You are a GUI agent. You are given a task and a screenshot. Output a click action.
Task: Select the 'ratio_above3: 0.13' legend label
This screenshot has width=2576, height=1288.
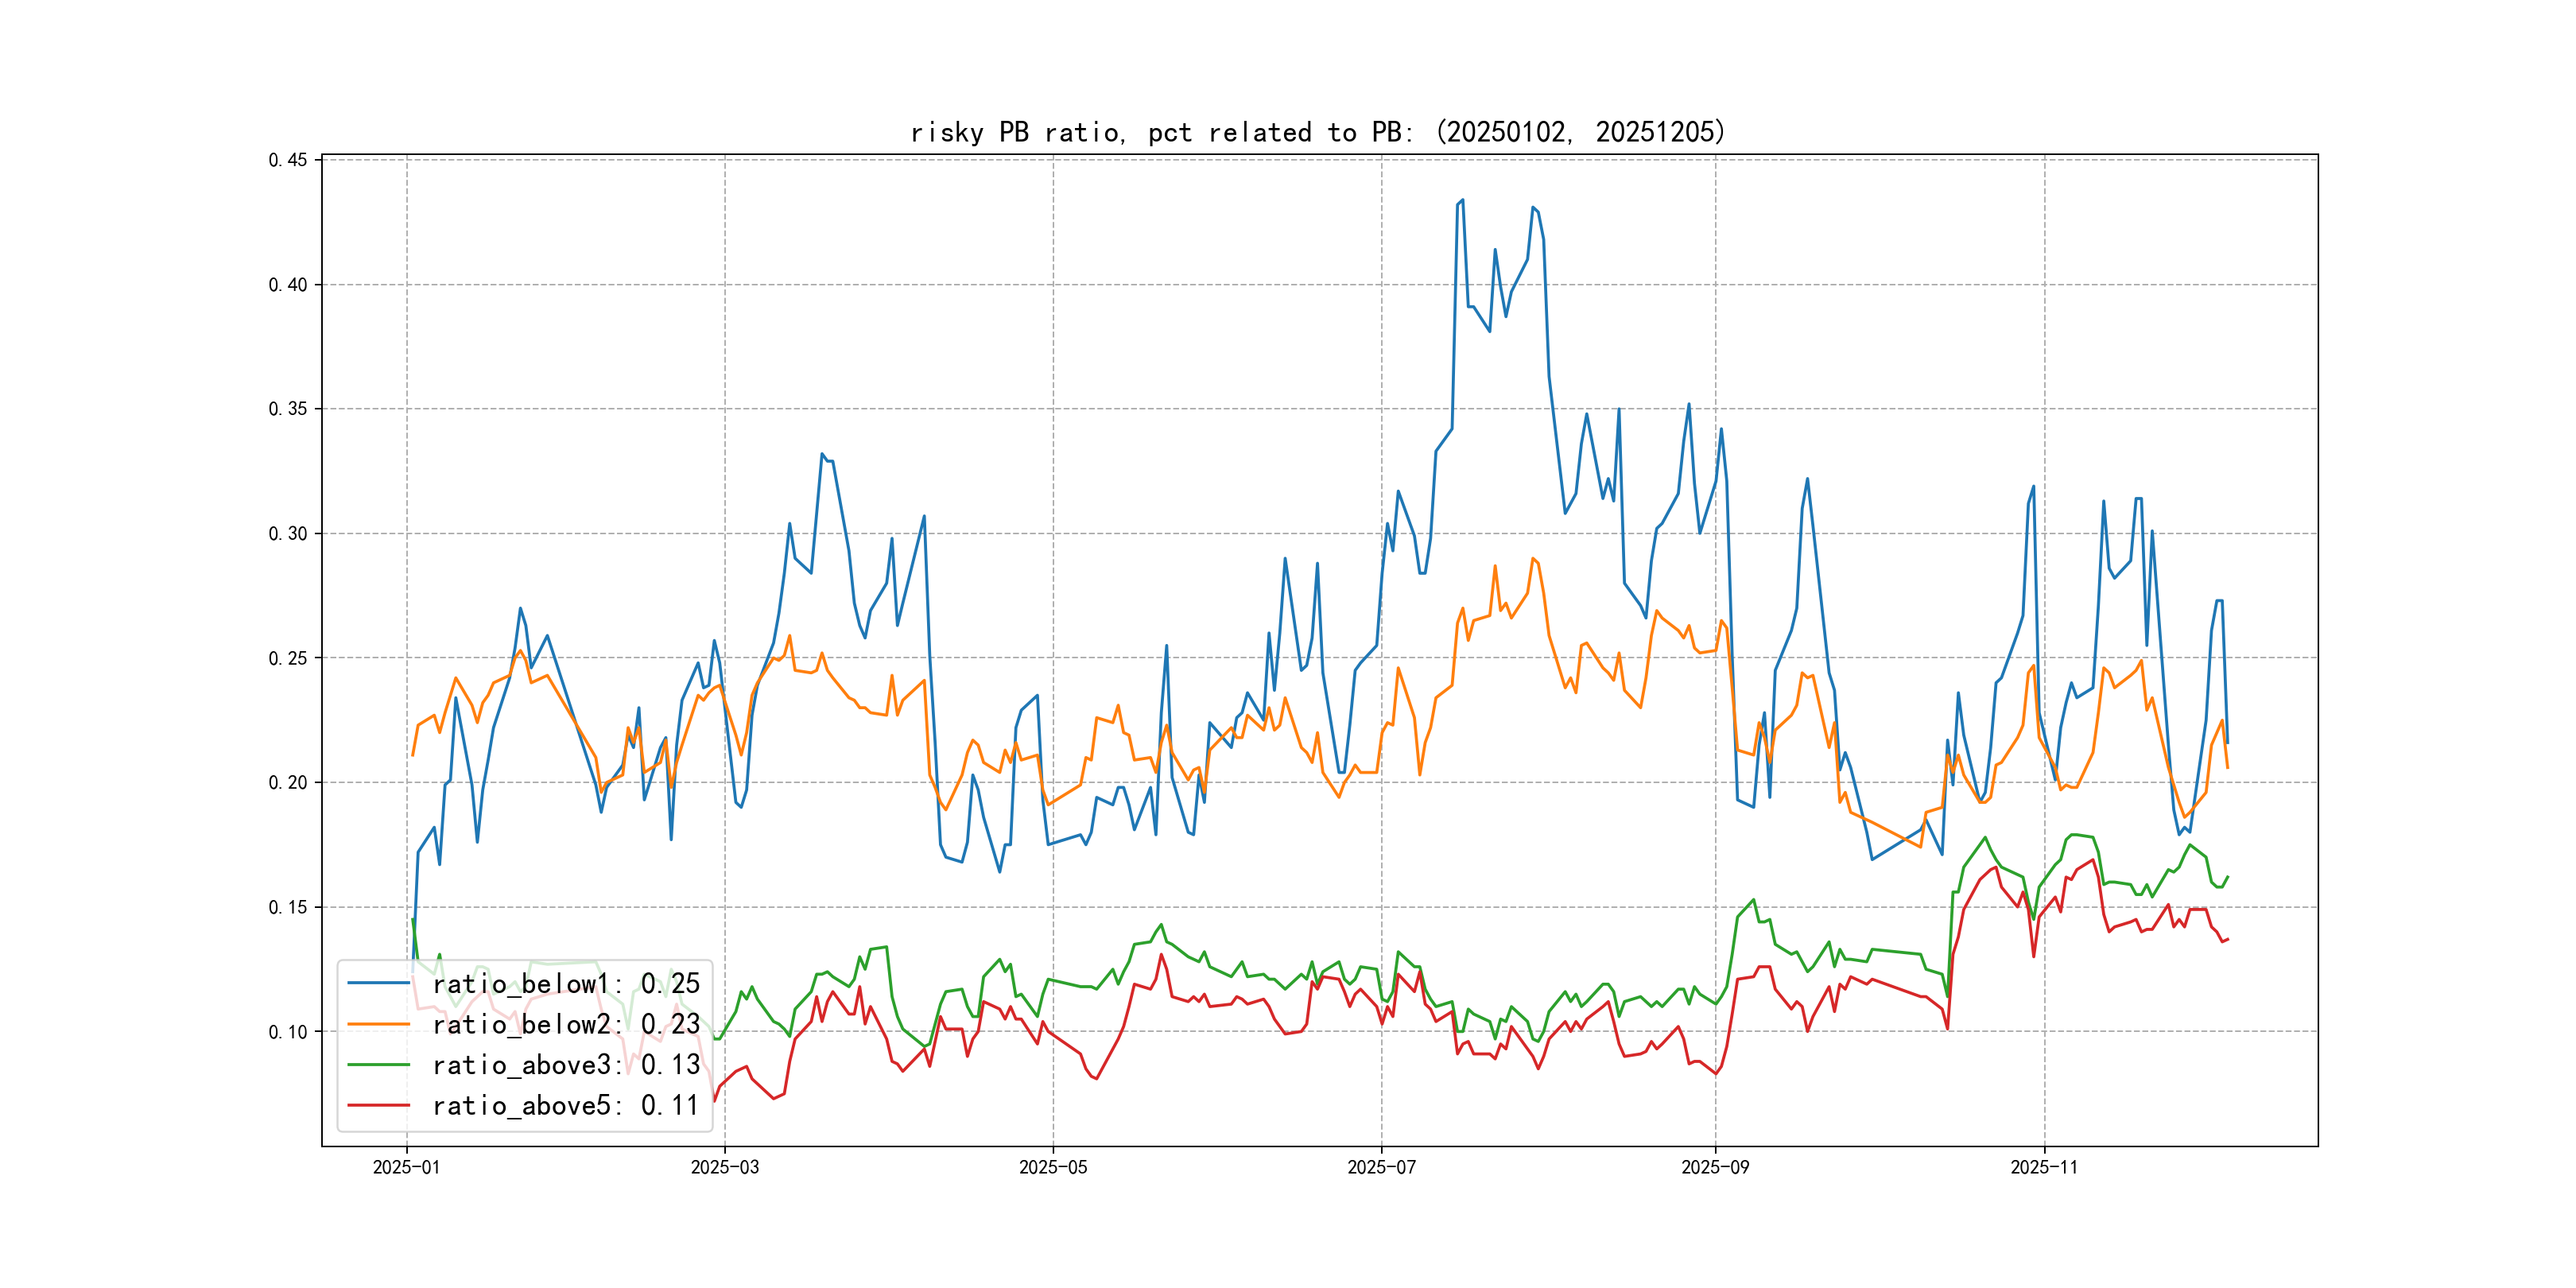[566, 1065]
